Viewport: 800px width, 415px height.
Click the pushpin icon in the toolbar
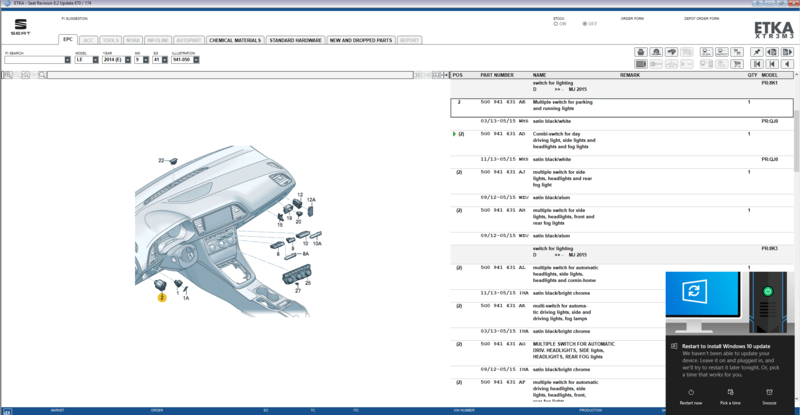click(x=757, y=52)
